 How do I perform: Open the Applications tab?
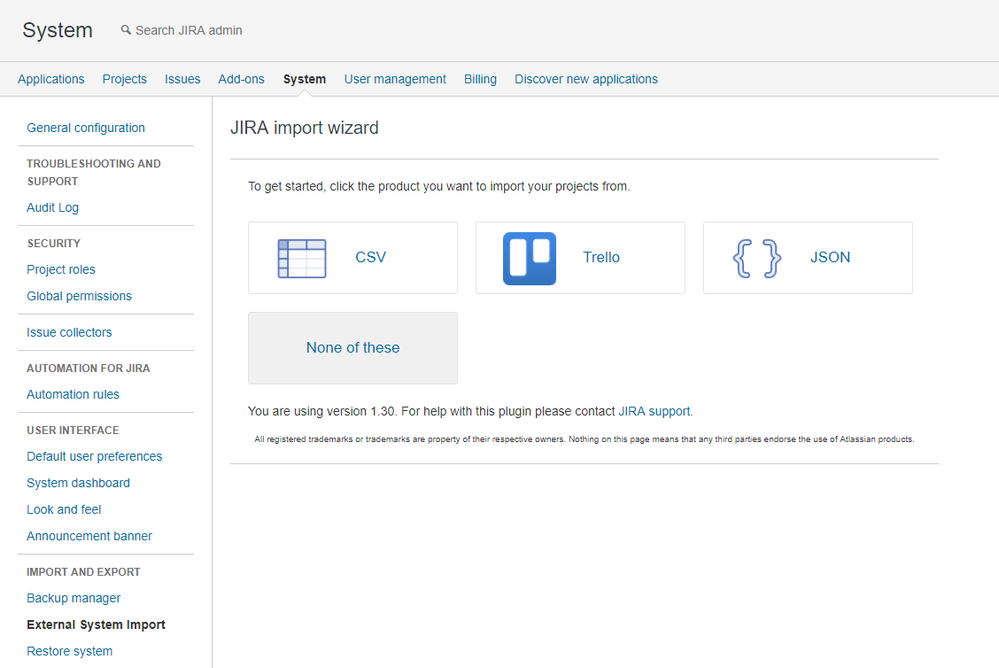(51, 79)
